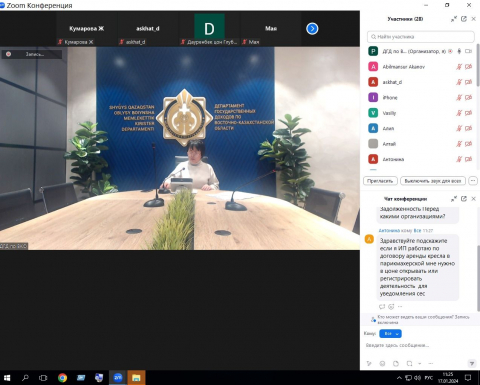Show next participants with blue arrow button
The width and height of the screenshot is (480, 385).
(312, 29)
